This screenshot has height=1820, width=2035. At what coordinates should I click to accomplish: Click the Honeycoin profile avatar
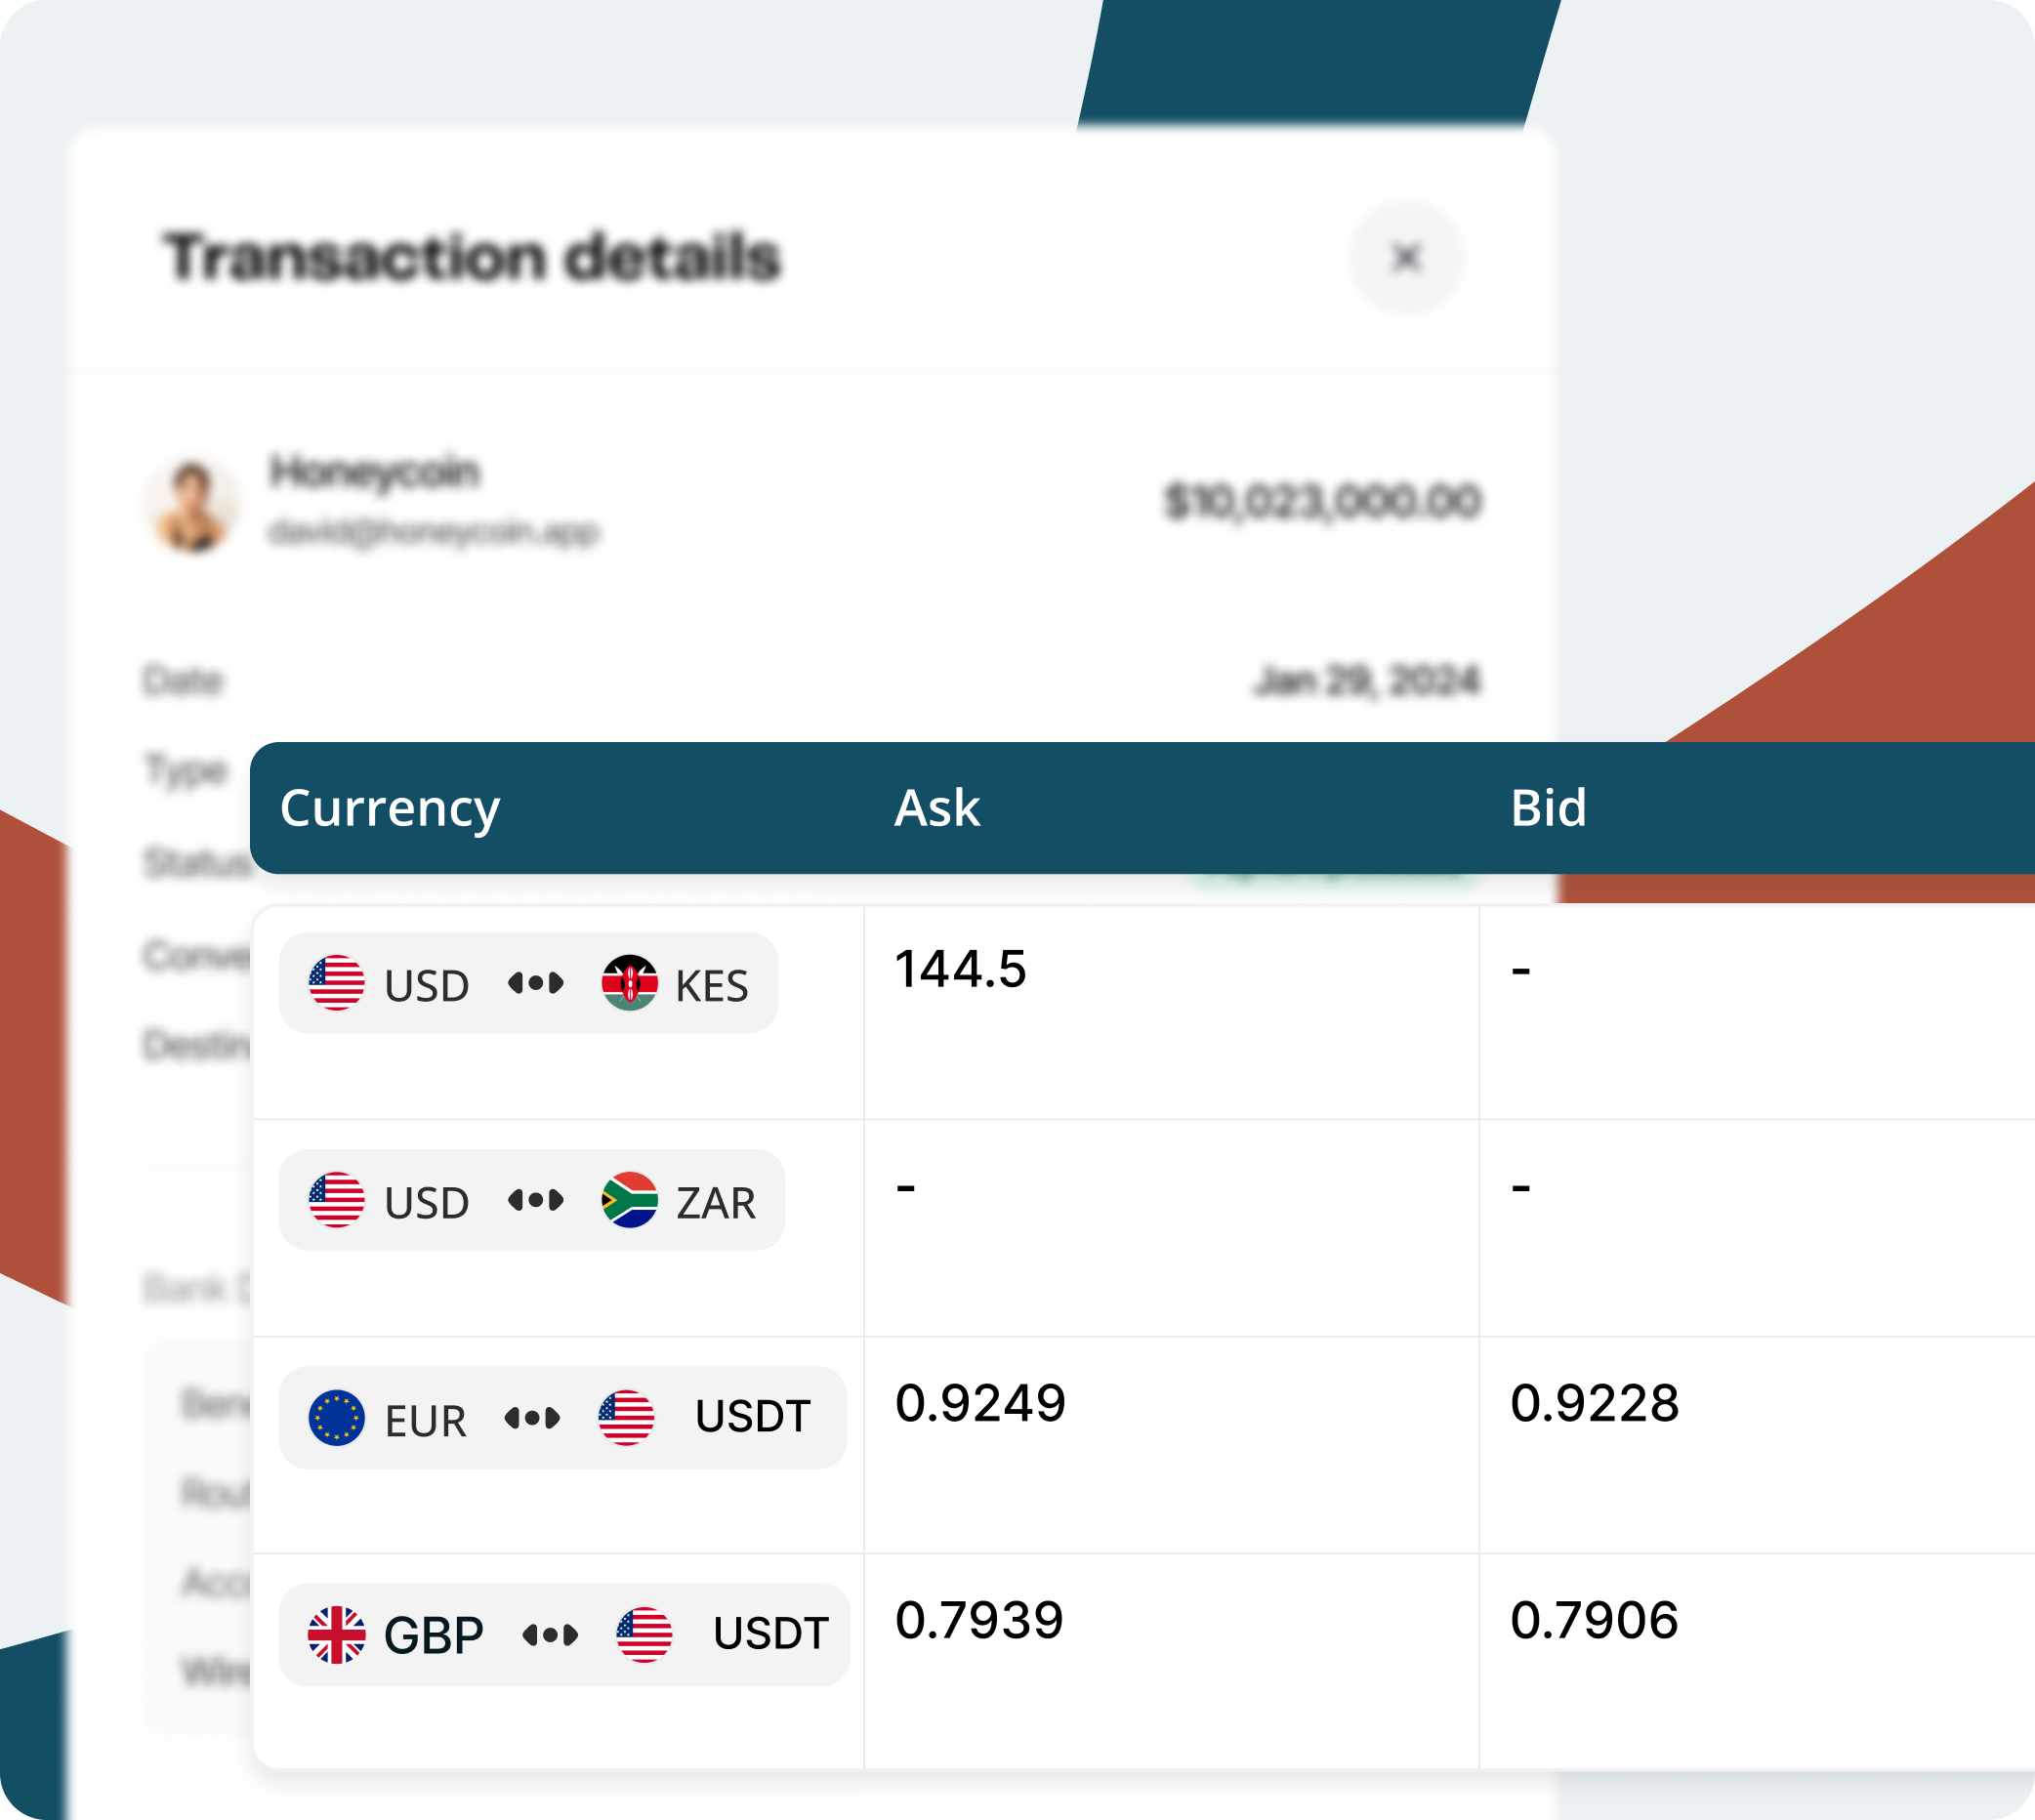(x=193, y=505)
